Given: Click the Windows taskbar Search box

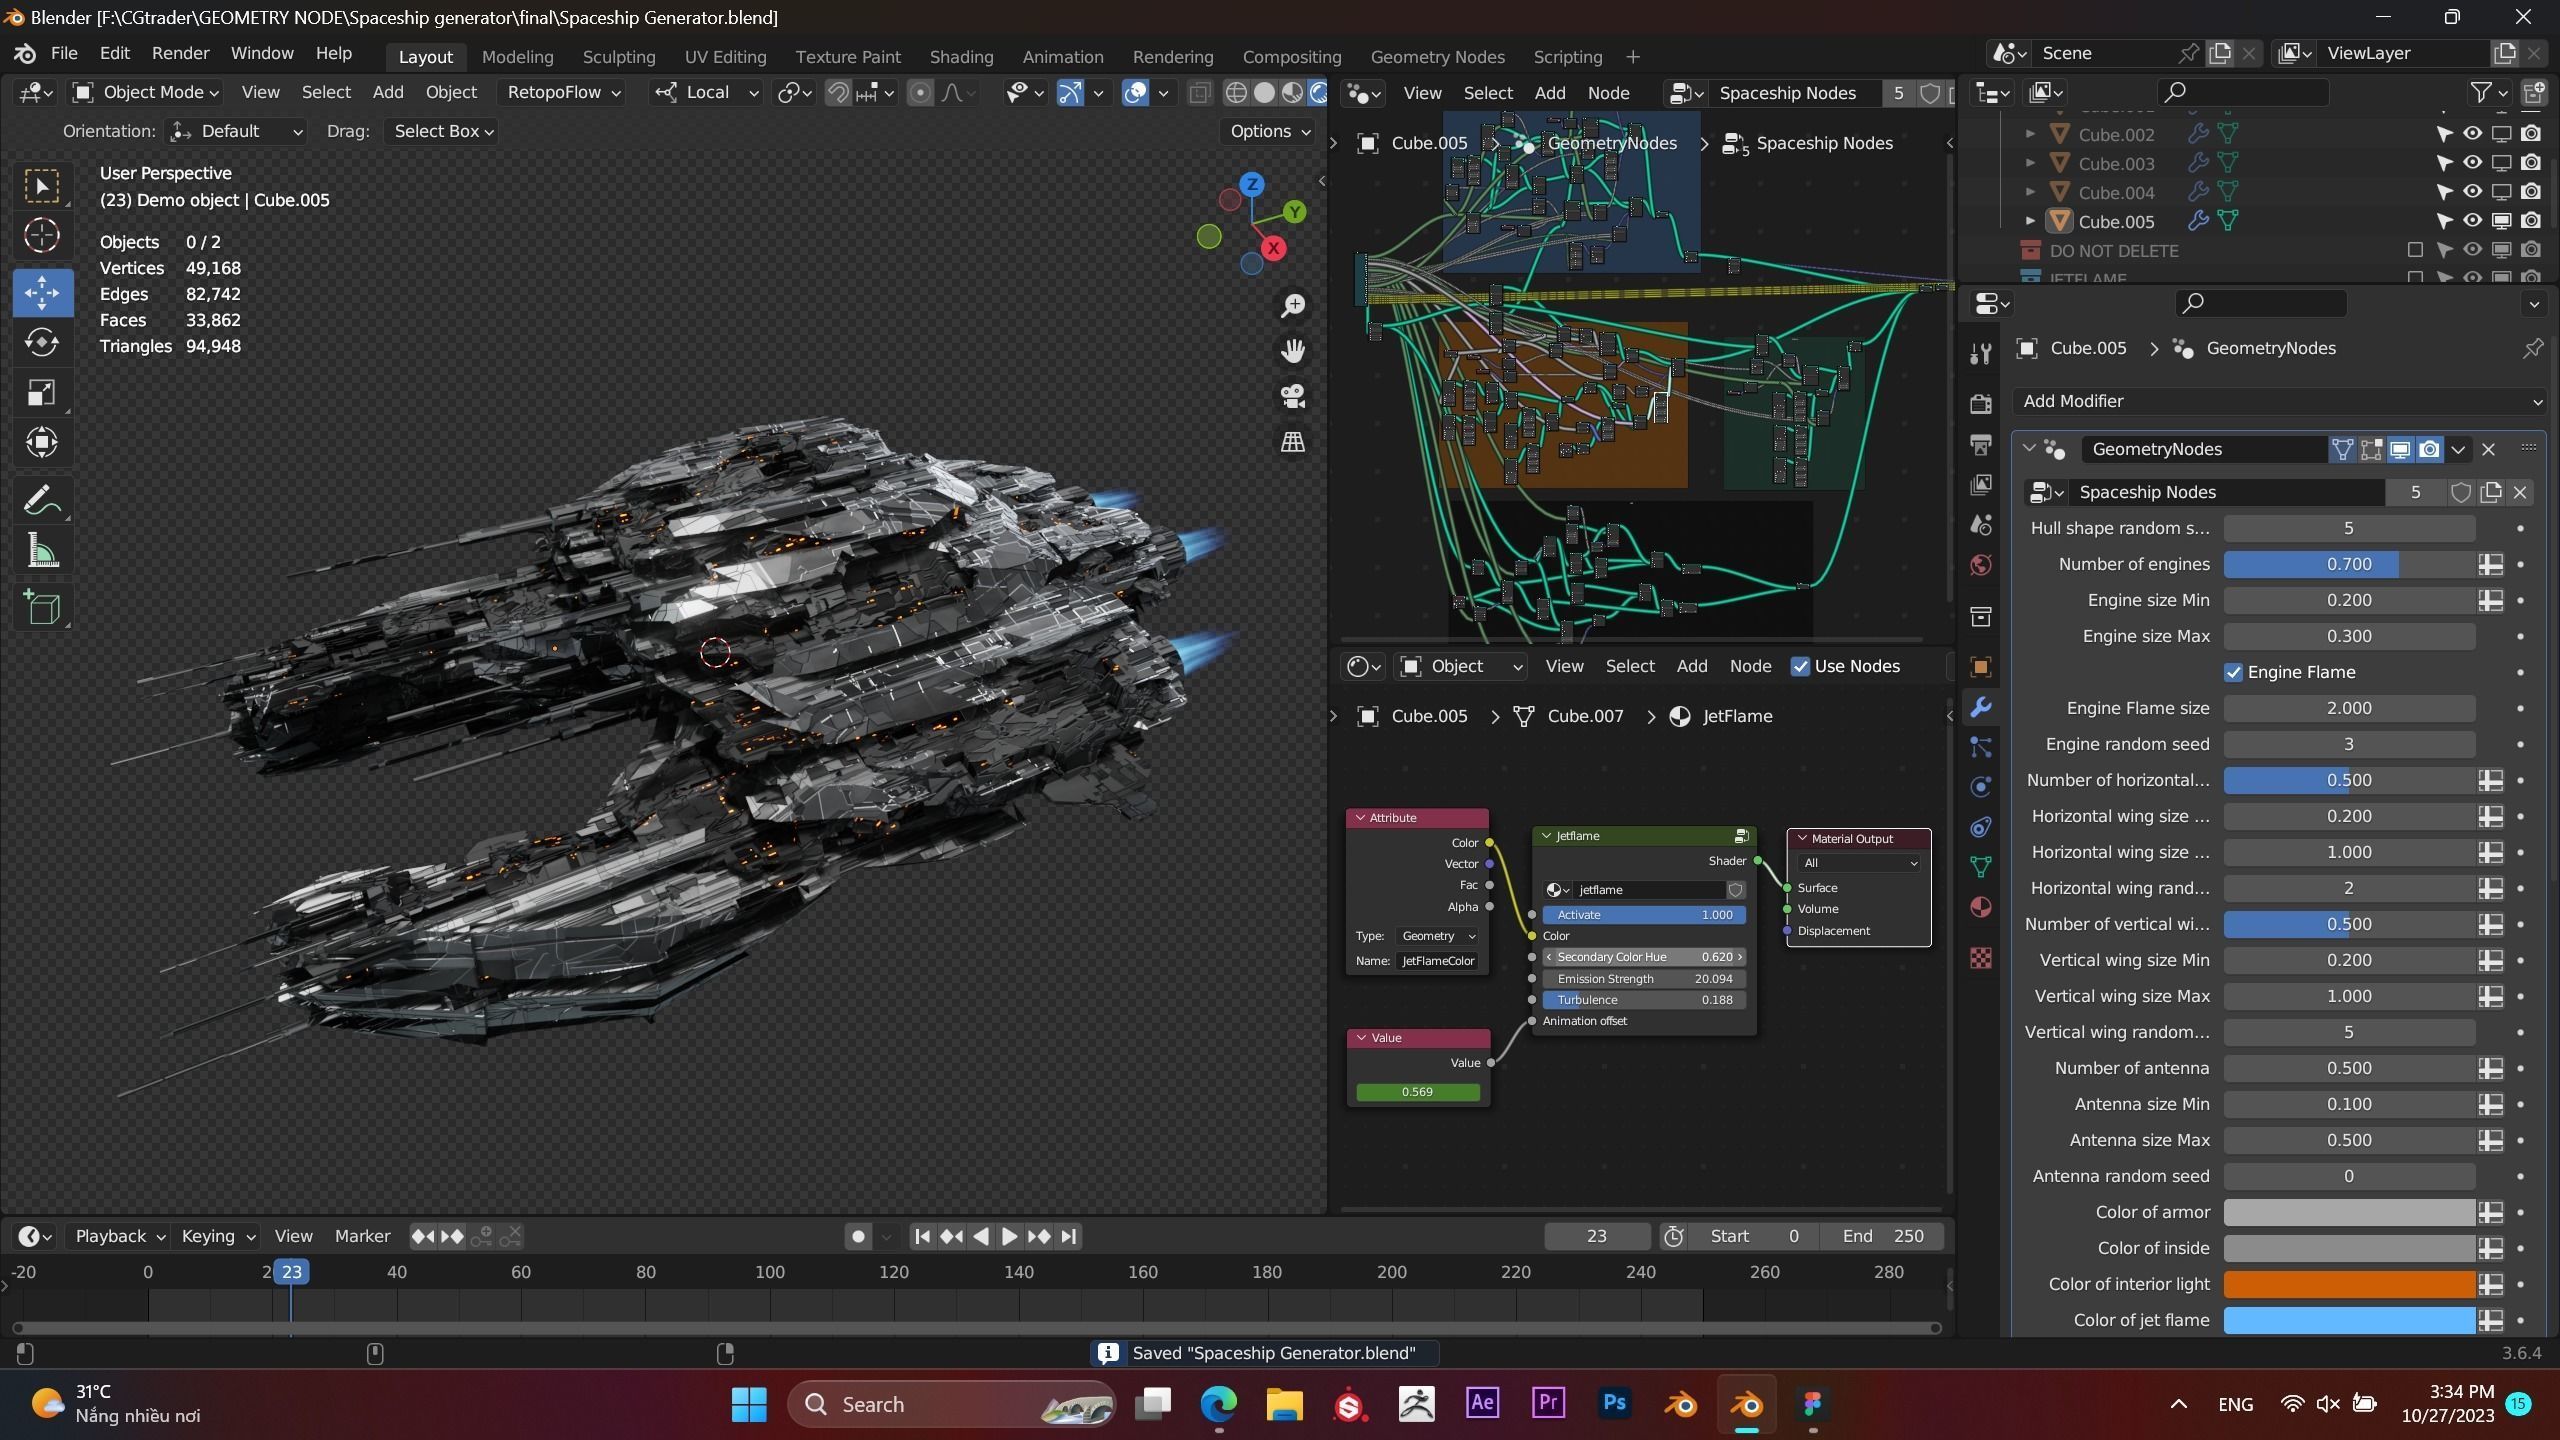Looking at the screenshot, I should 952,1404.
